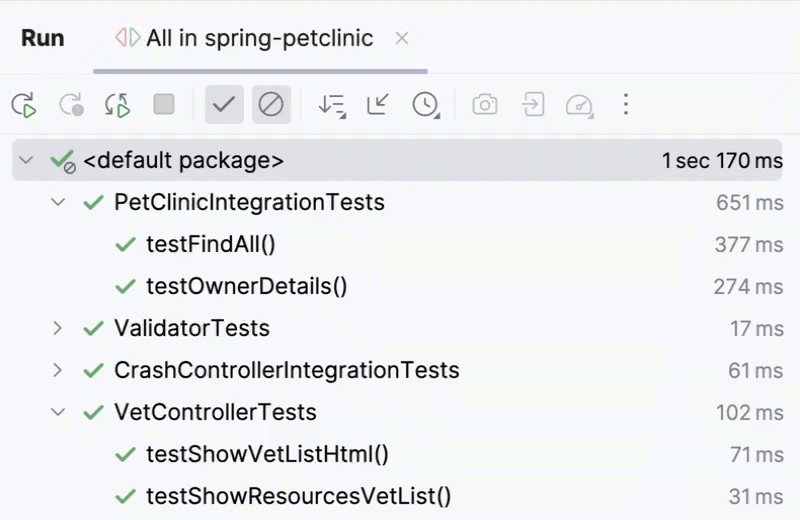
Task: Click the Sort tests icon
Action: tap(331, 104)
